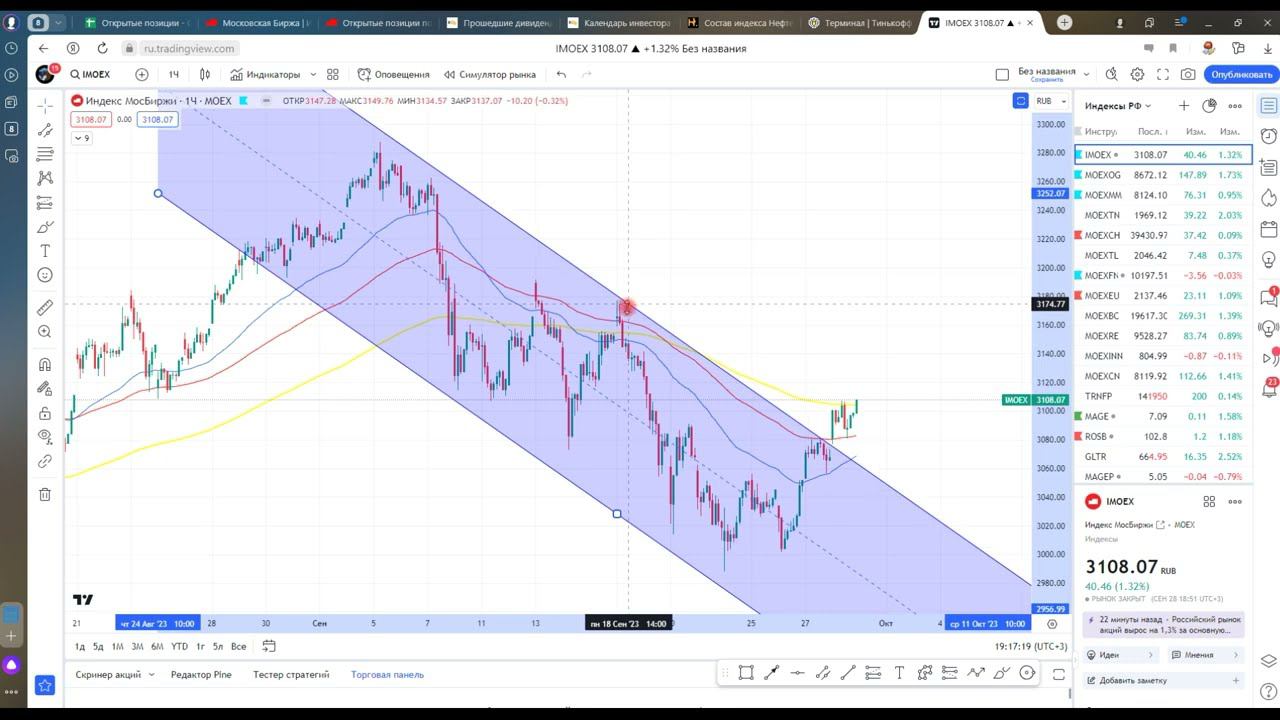The height and width of the screenshot is (720, 1280).
Task: Toggle the layout checkbox next to Без названия
Action: [1002, 74]
